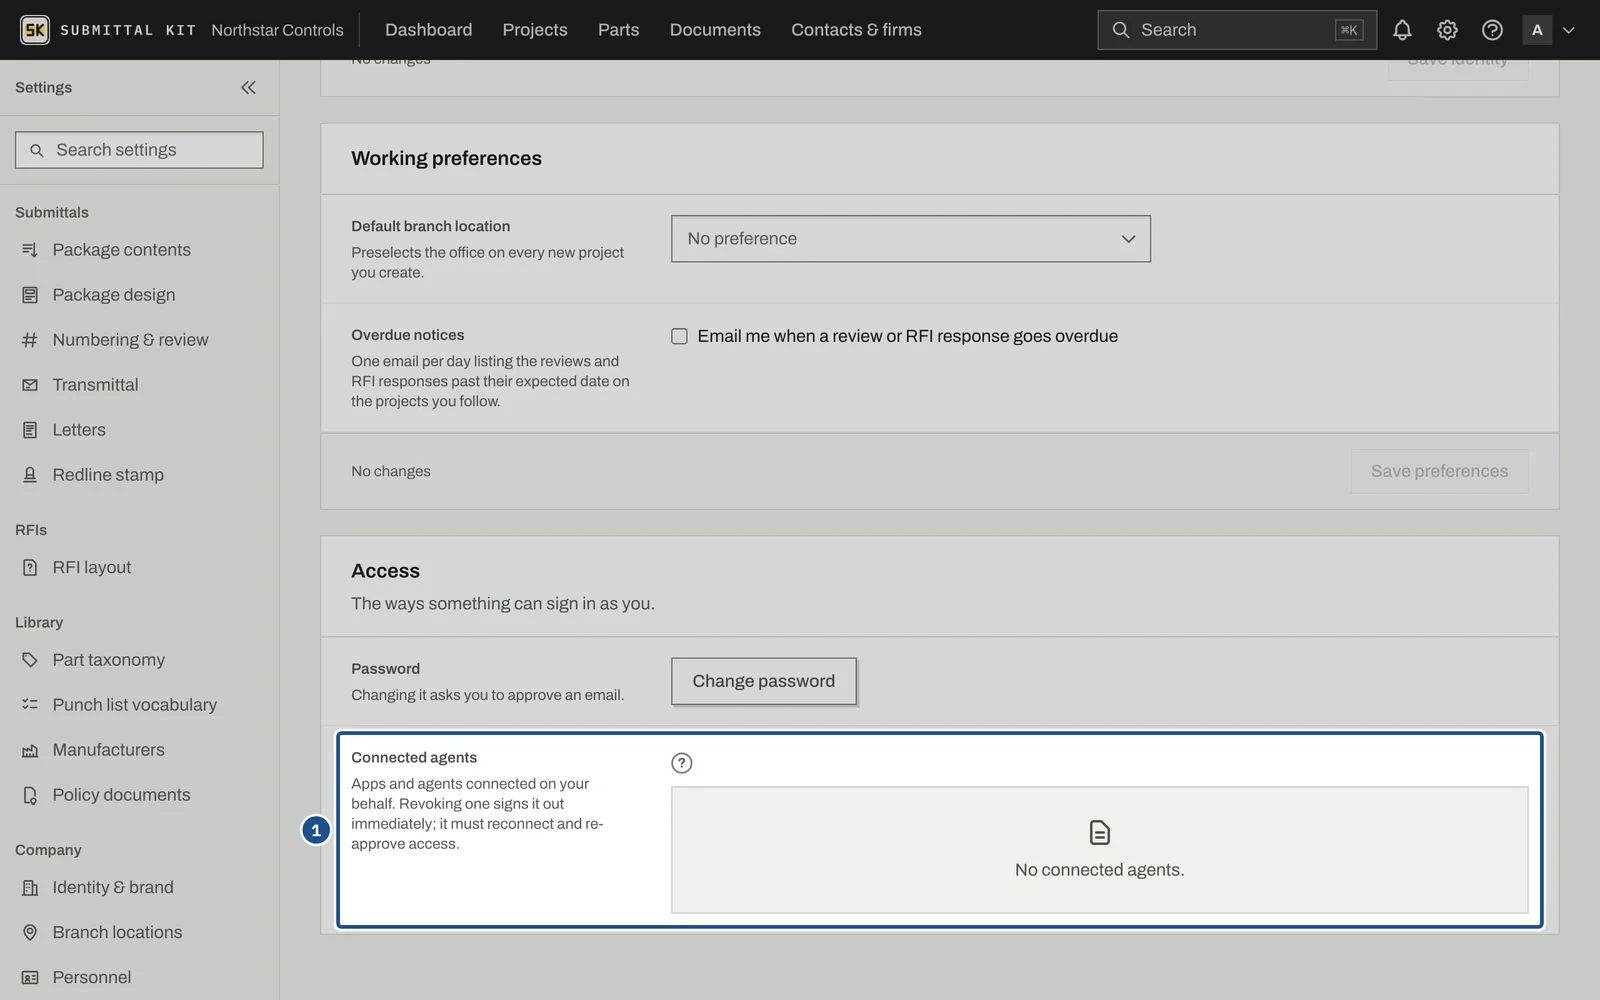
Task: Click the Letters icon
Action: coord(30,430)
